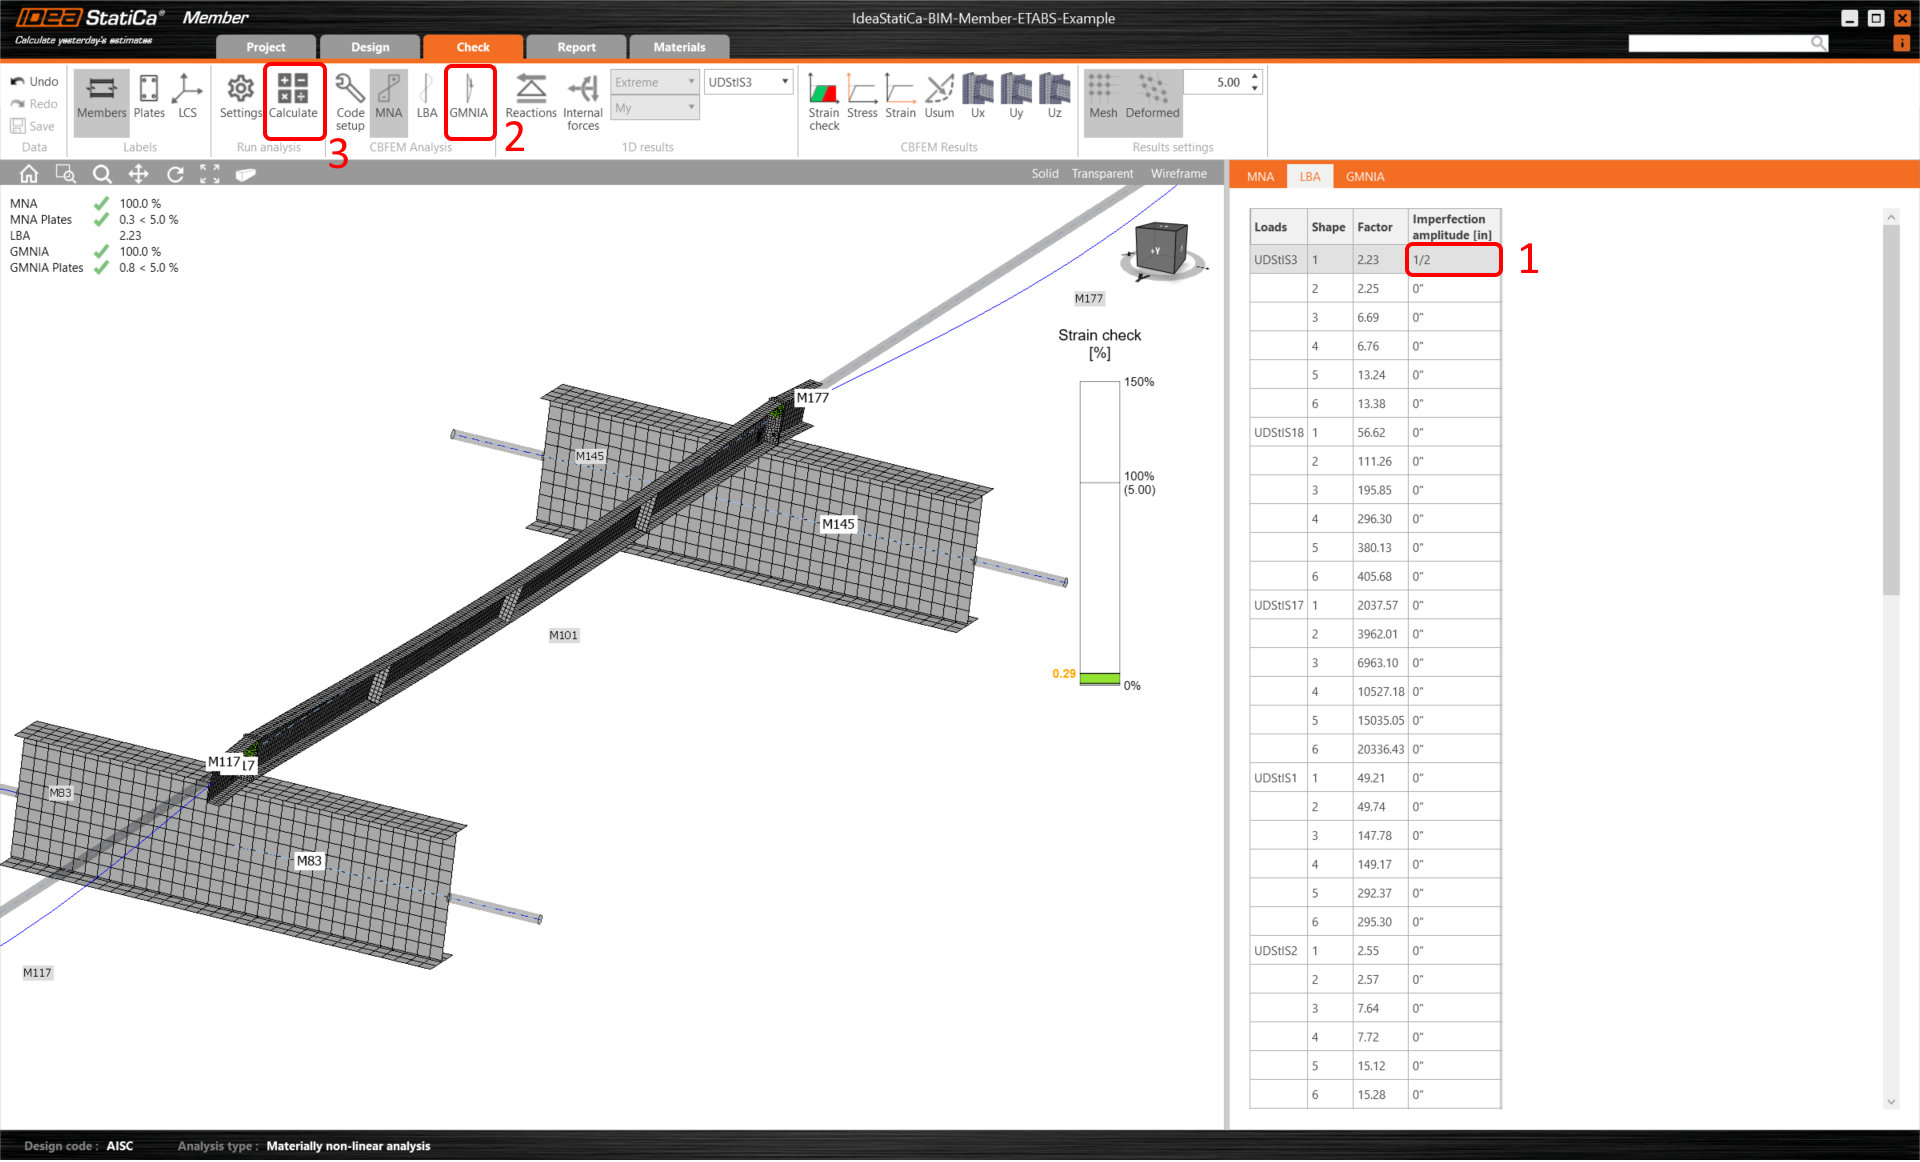The image size is (1920, 1162).
Task: Toggle the Mesh display button
Action: 1103,96
